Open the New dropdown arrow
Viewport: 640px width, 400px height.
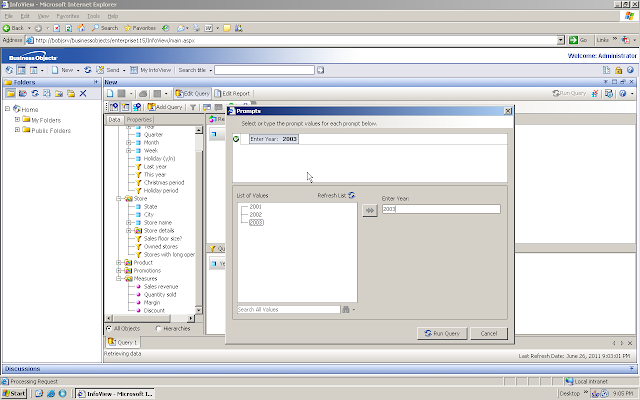pyautogui.click(x=78, y=70)
